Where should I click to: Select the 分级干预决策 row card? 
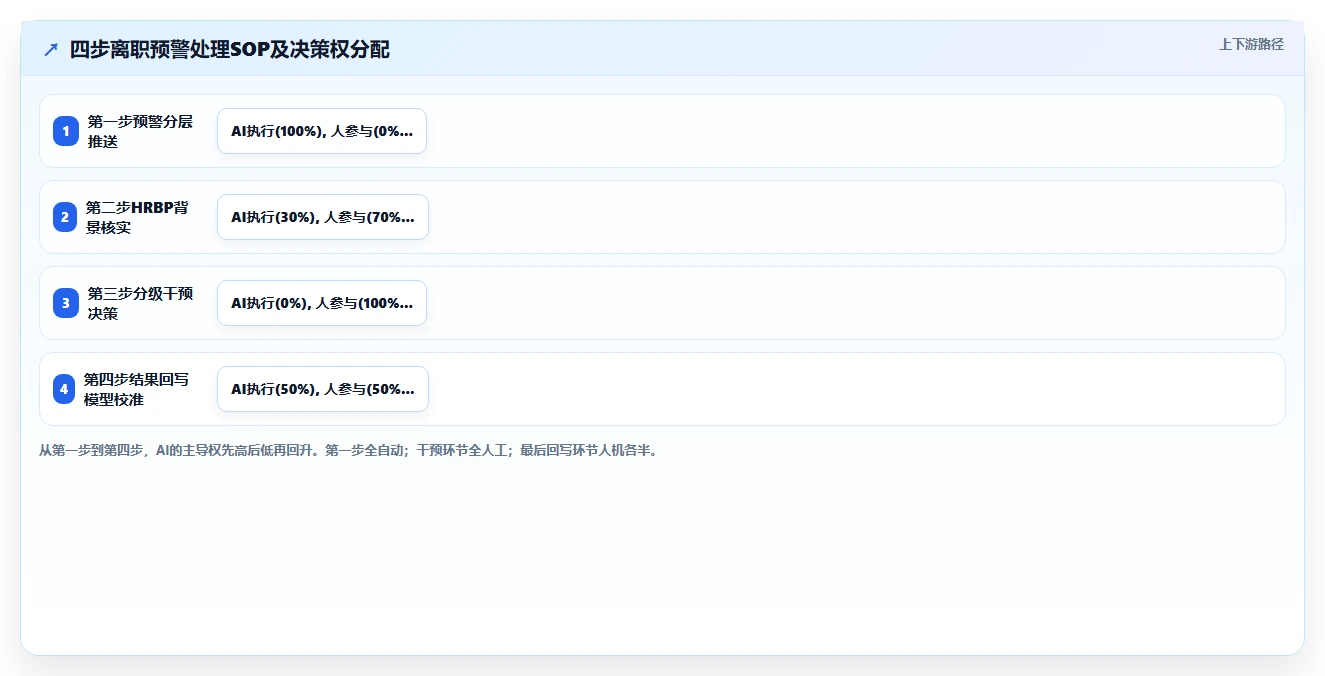662,303
